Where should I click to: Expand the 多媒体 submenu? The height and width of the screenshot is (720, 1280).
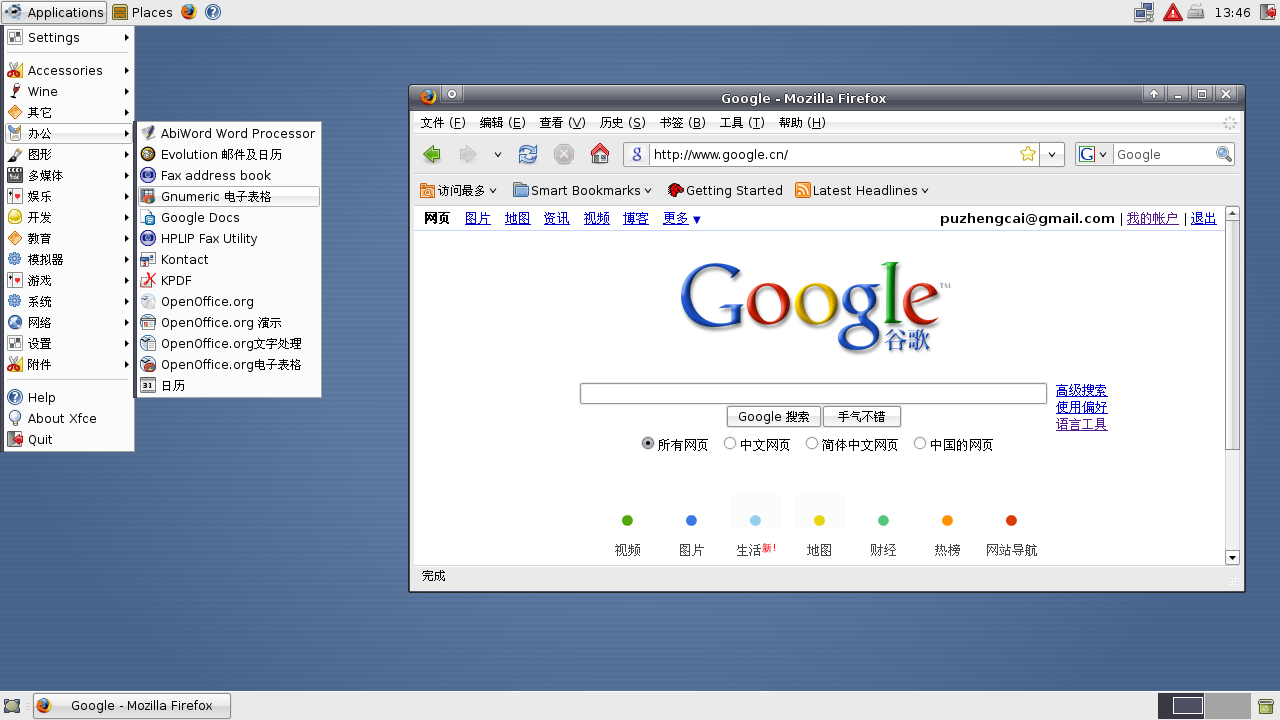pyautogui.click(x=69, y=175)
